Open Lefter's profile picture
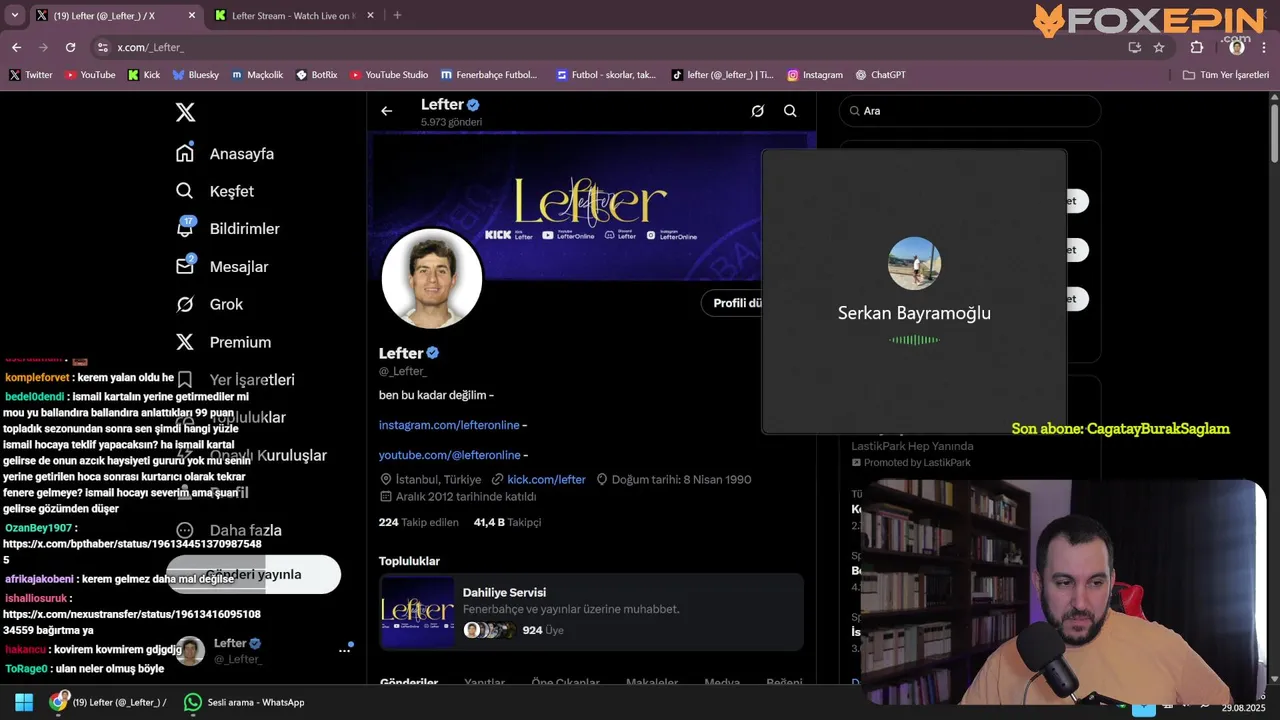The image size is (1280, 720). click(432, 279)
